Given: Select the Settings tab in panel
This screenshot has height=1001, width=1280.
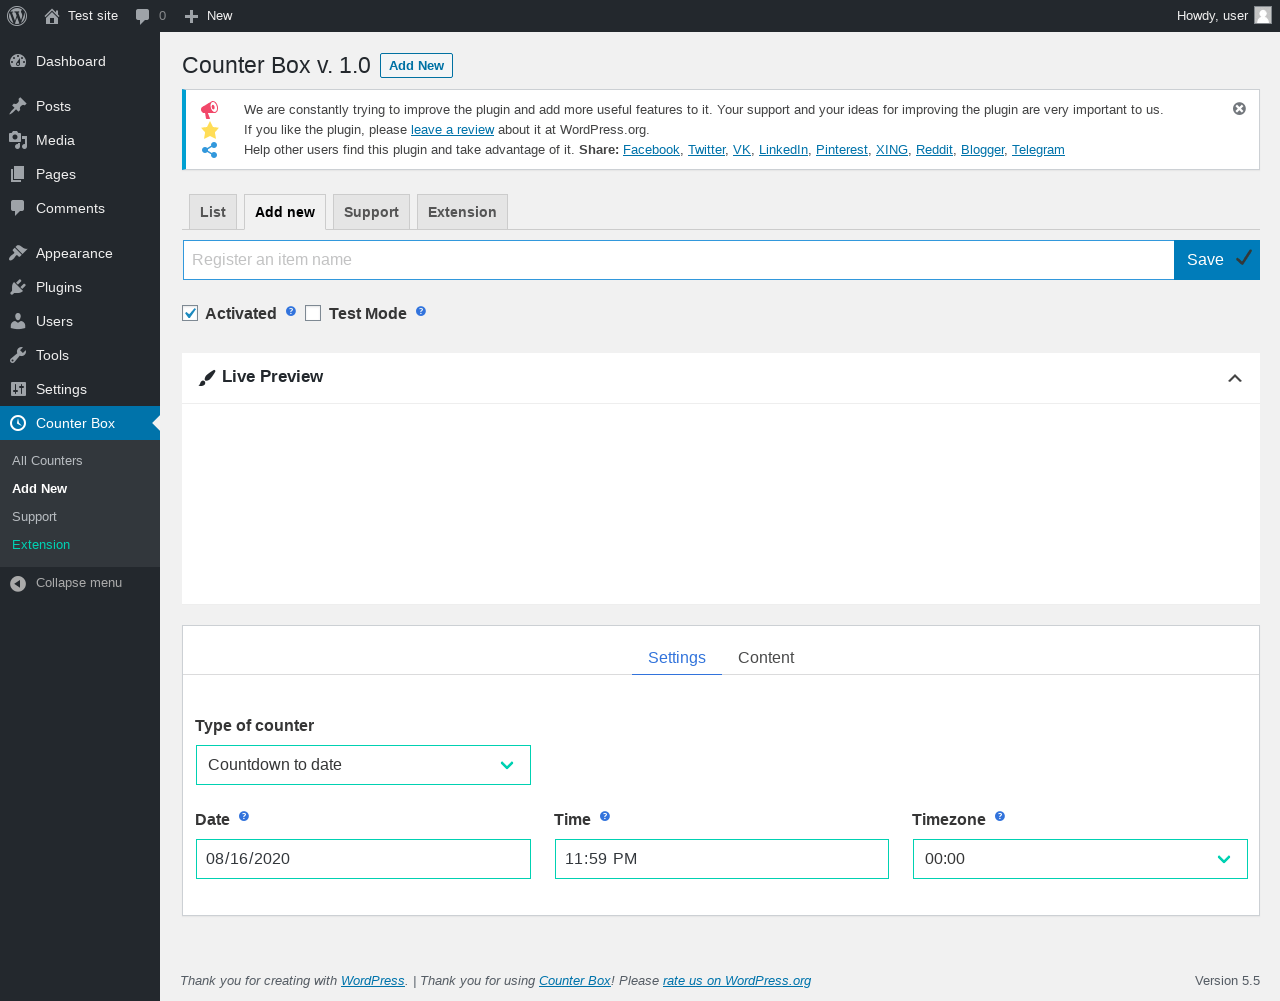Looking at the screenshot, I should coord(677,657).
